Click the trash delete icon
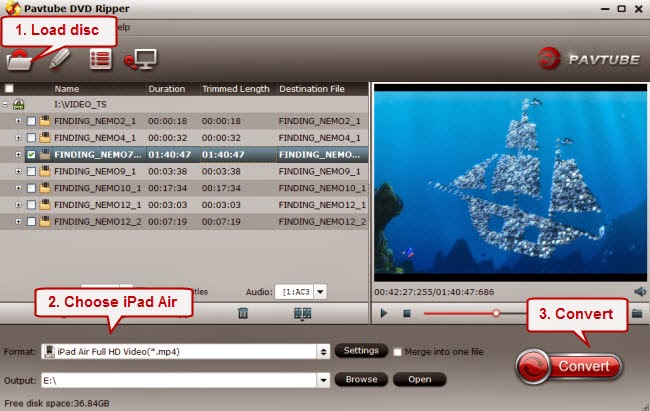The image size is (650, 411). (x=243, y=313)
